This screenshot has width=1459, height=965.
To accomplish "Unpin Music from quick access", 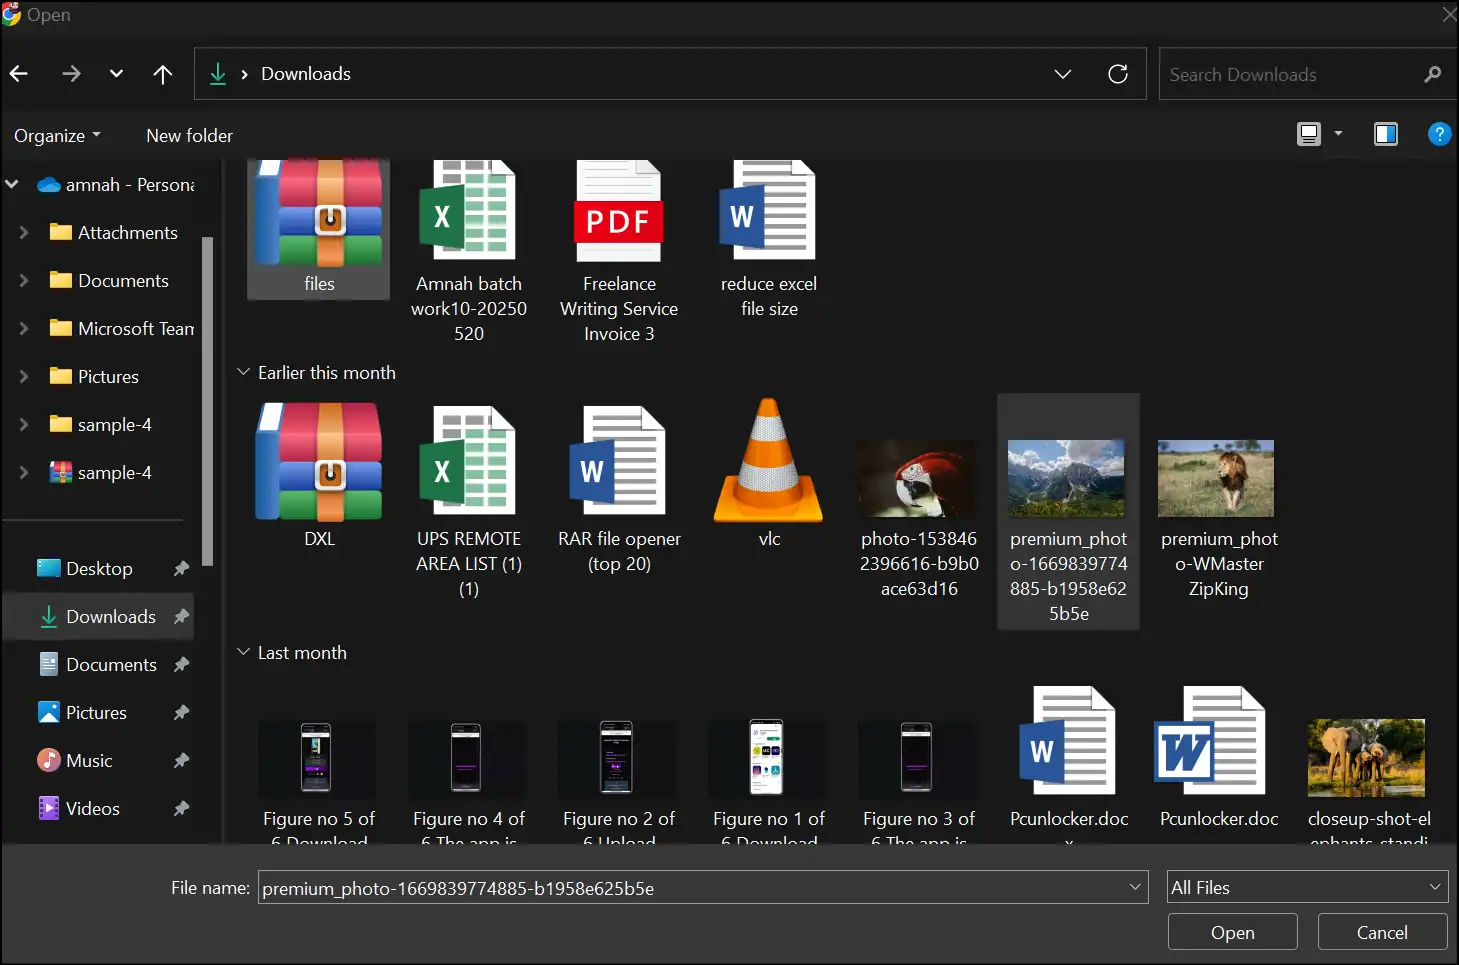I will [x=181, y=760].
